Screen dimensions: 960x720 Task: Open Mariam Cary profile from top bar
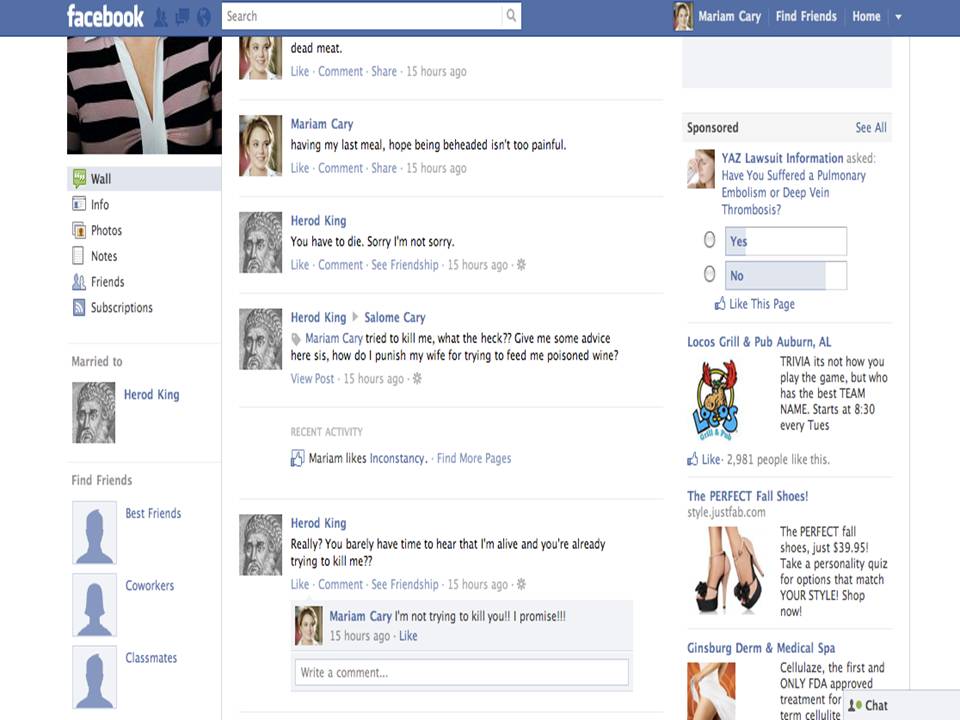729,17
